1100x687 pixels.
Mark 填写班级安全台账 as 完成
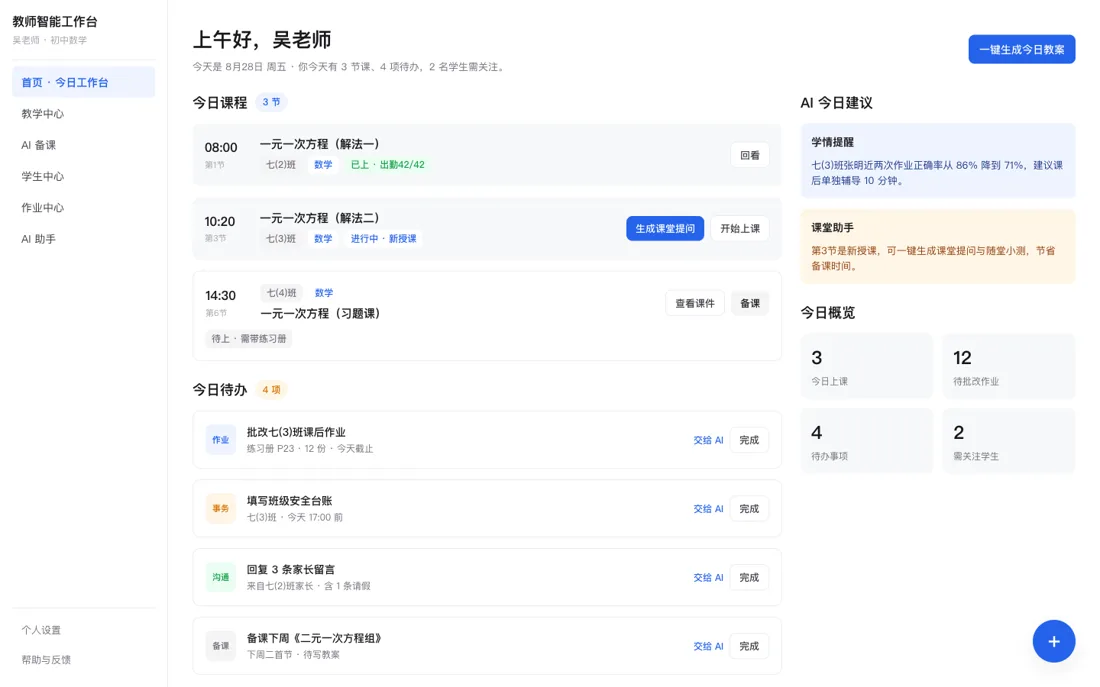pos(749,509)
